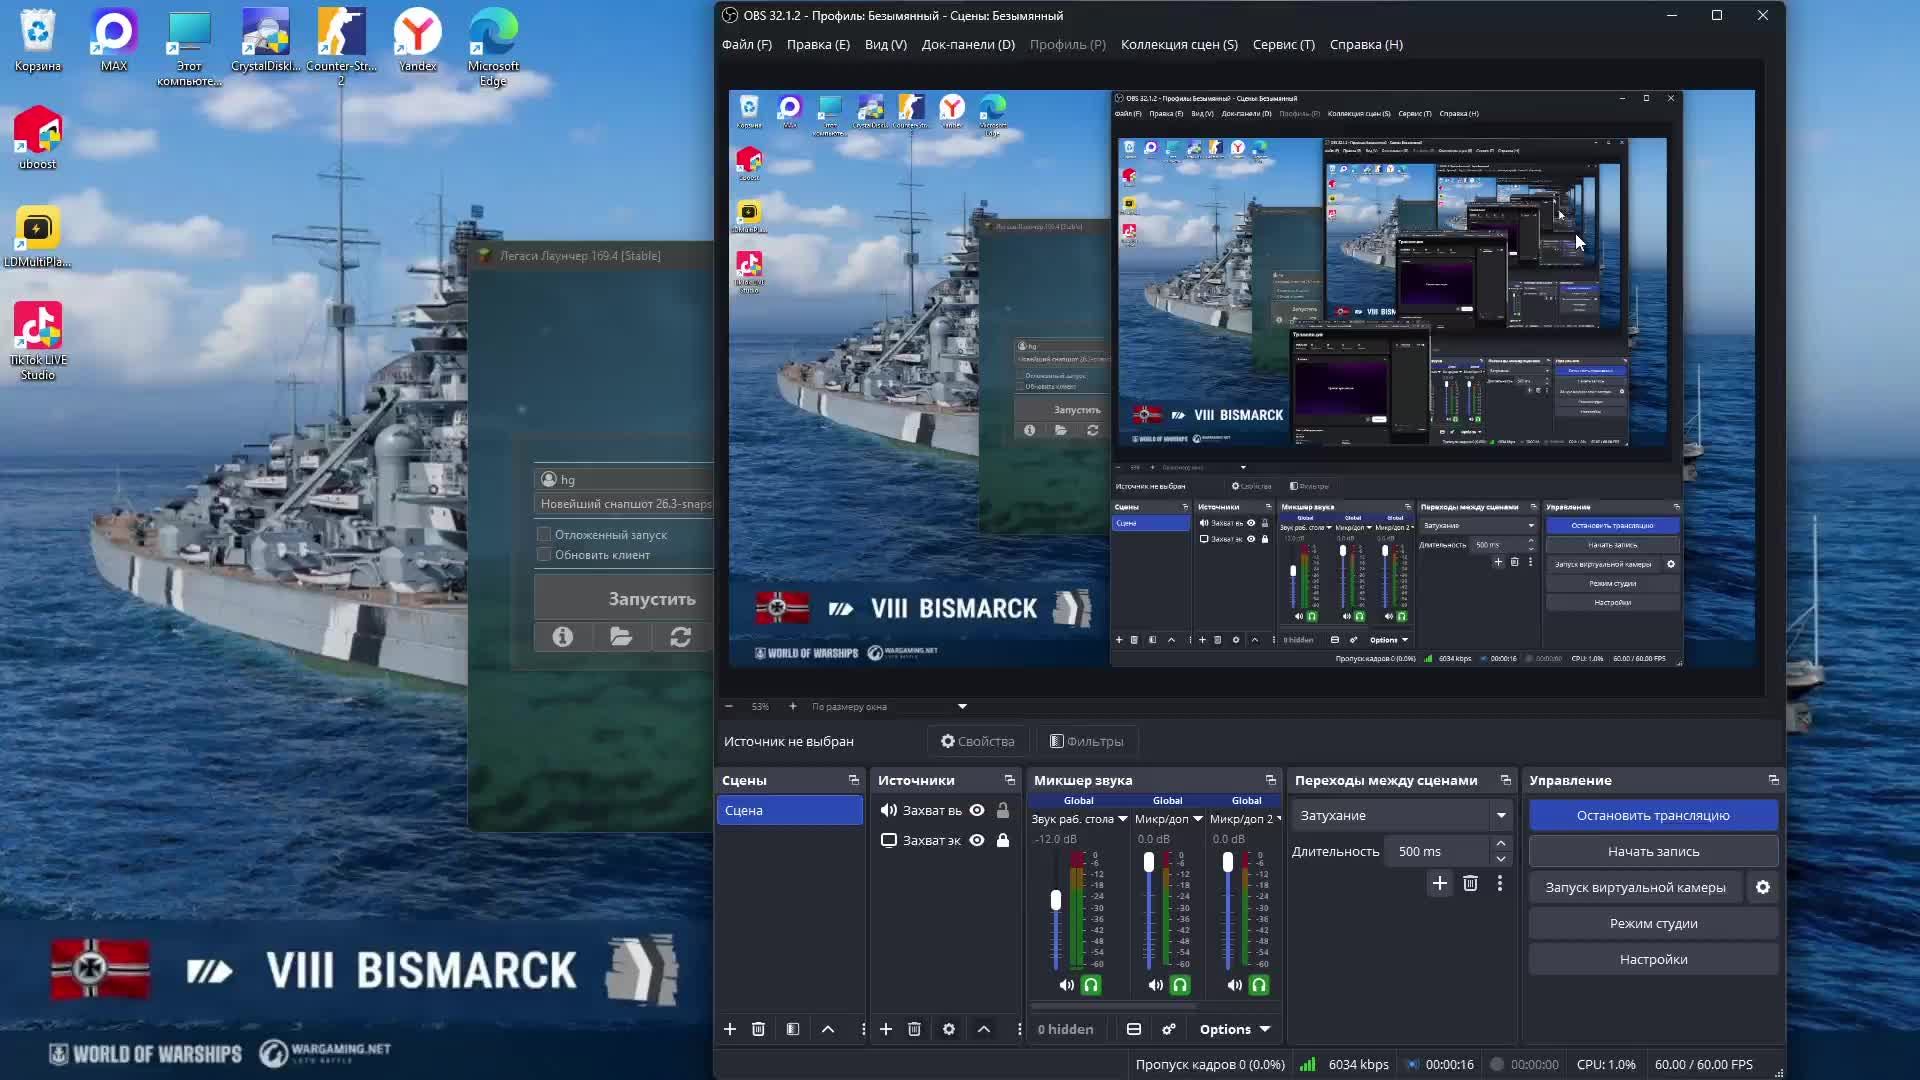Toggle monitoring headphones for Звук раб. стола
The width and height of the screenshot is (1920, 1080).
[x=1091, y=985]
